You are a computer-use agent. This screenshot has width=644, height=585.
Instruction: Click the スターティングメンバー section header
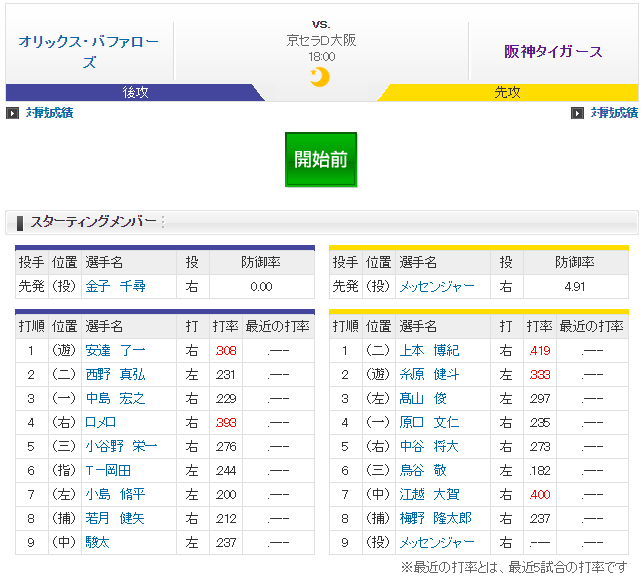[x=322, y=222]
